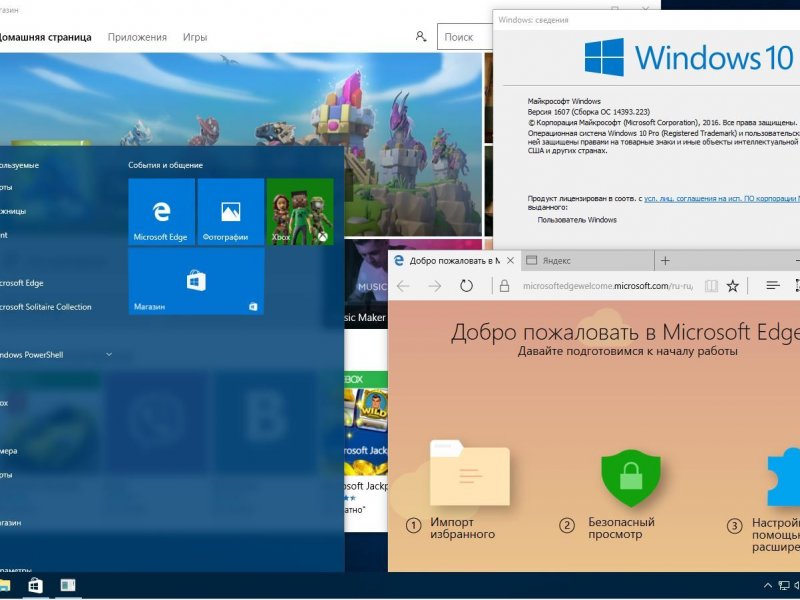The width and height of the screenshot is (800, 600).
Task: Click the Edge address bar URL
Action: pyautogui.click(x=608, y=286)
